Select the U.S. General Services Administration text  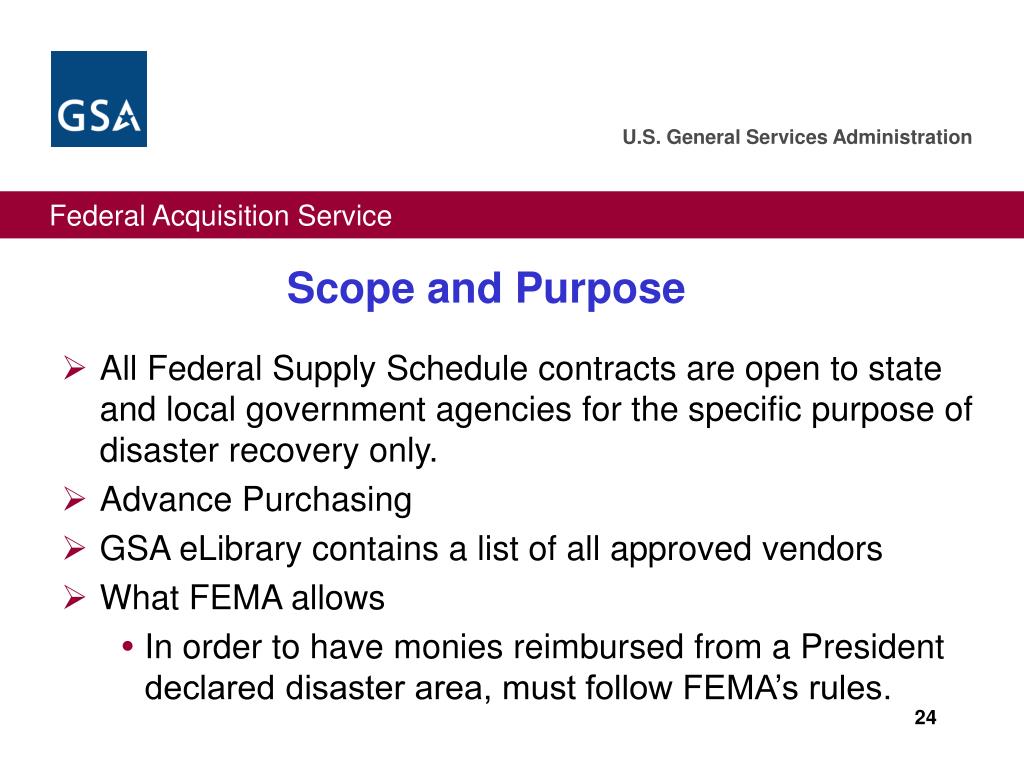click(797, 137)
